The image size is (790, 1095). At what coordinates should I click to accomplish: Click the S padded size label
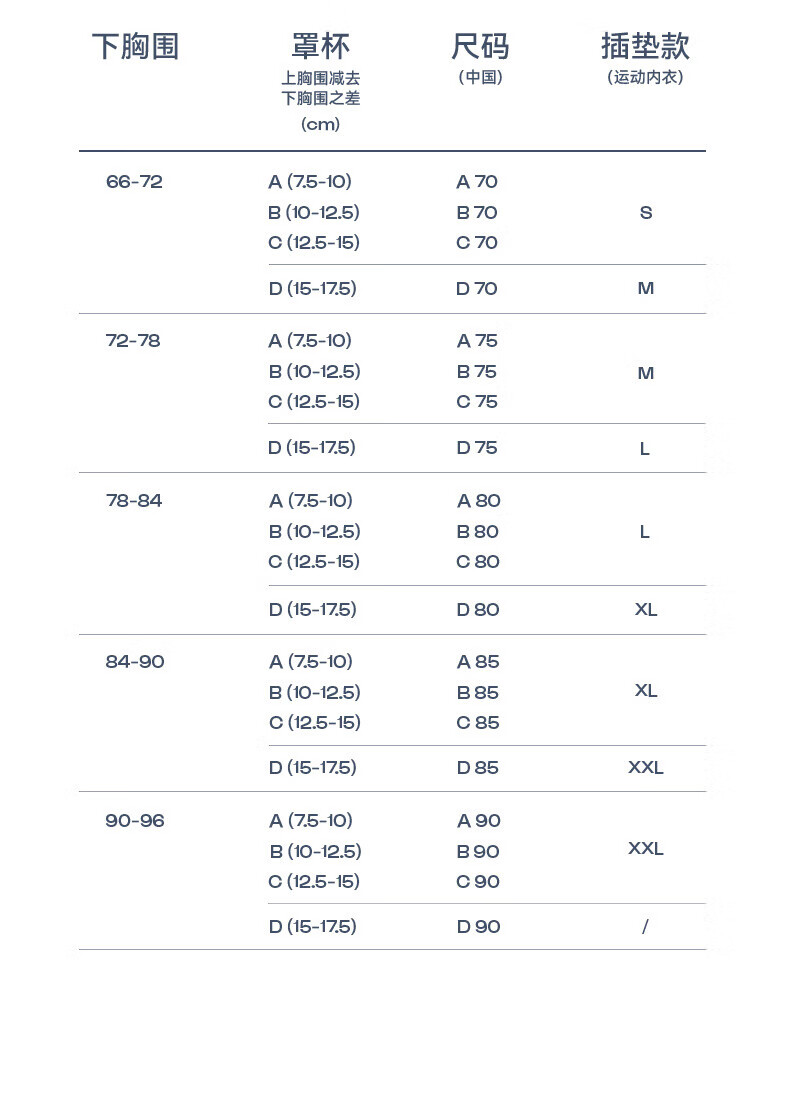tap(646, 213)
